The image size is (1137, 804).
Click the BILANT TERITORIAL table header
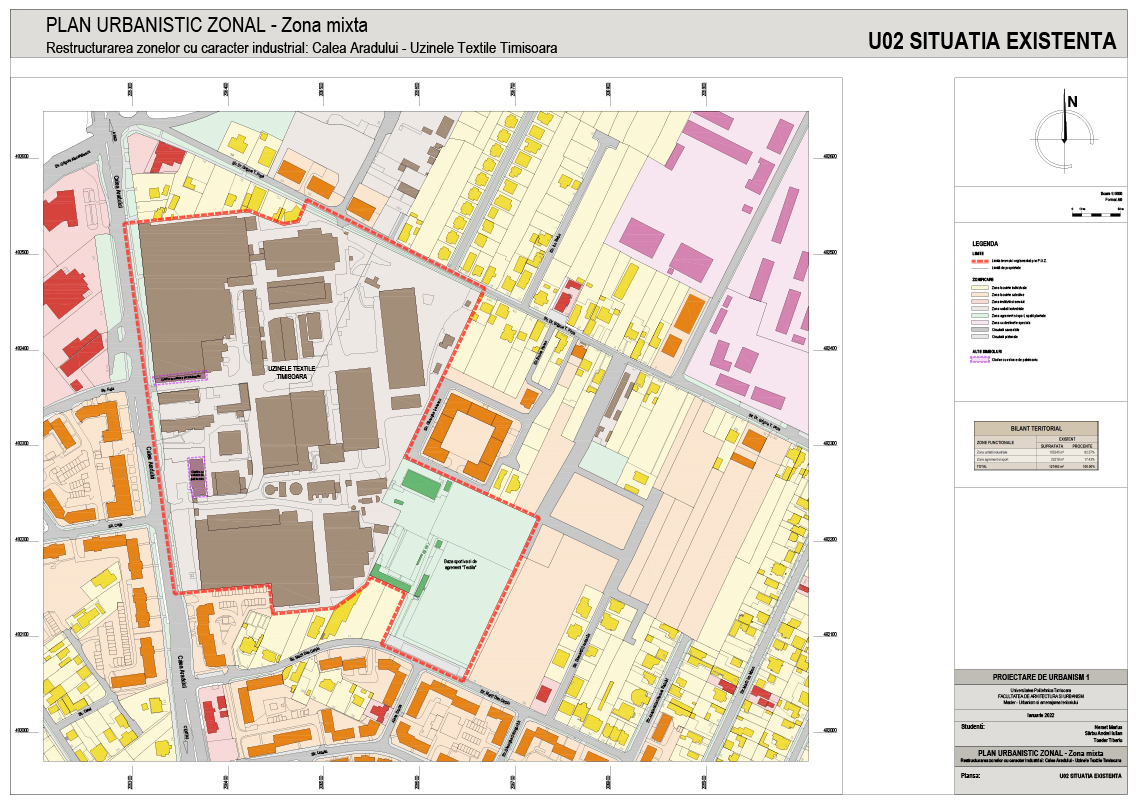[x=1035, y=427]
